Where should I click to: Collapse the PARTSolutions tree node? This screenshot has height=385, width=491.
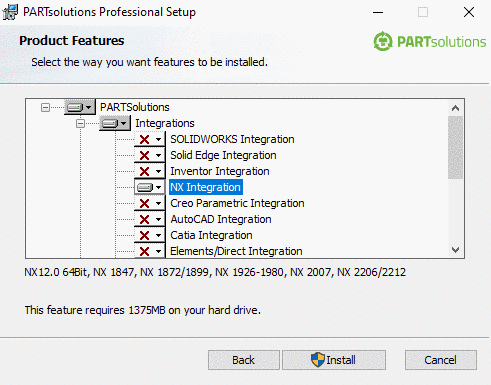[x=45, y=107]
